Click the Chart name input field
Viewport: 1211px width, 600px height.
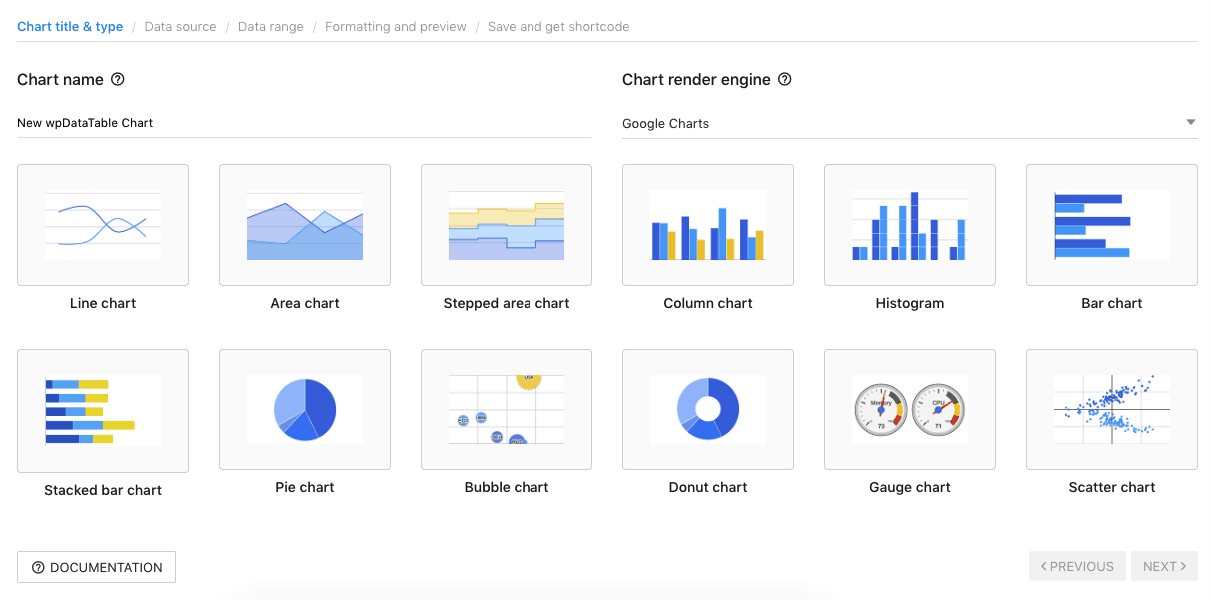point(304,123)
